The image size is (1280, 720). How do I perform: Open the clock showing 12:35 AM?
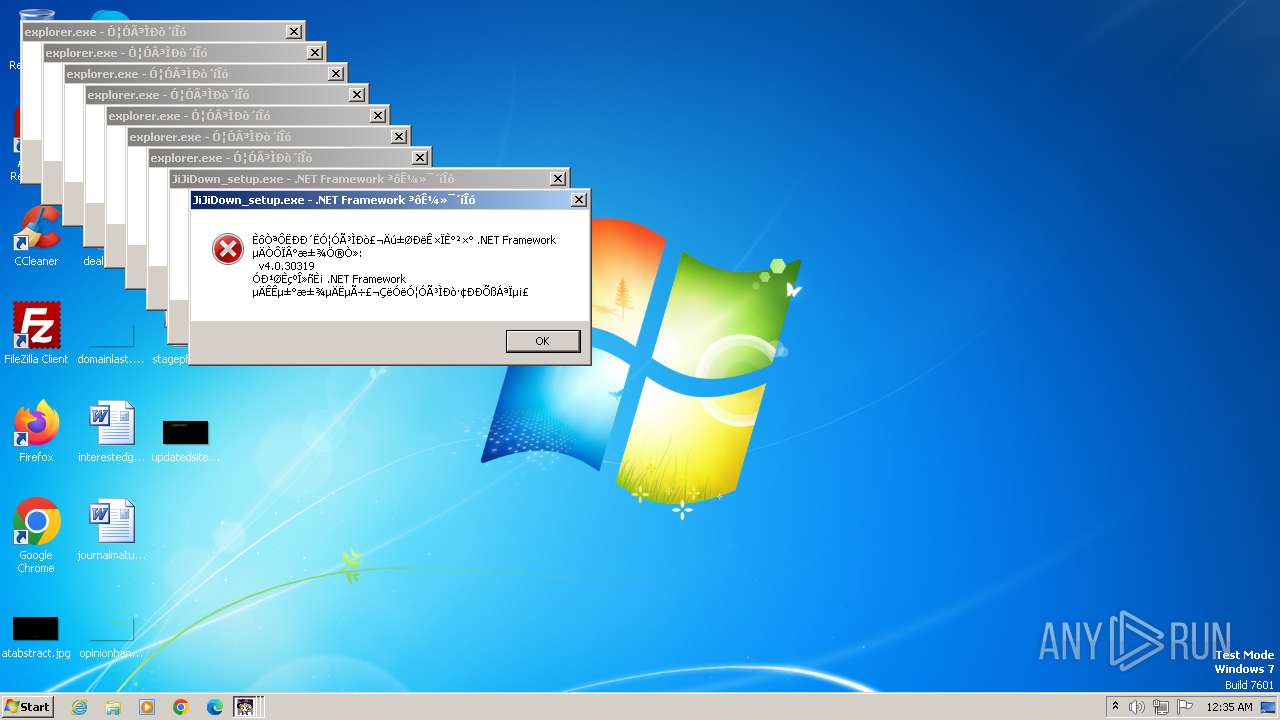(x=1229, y=707)
